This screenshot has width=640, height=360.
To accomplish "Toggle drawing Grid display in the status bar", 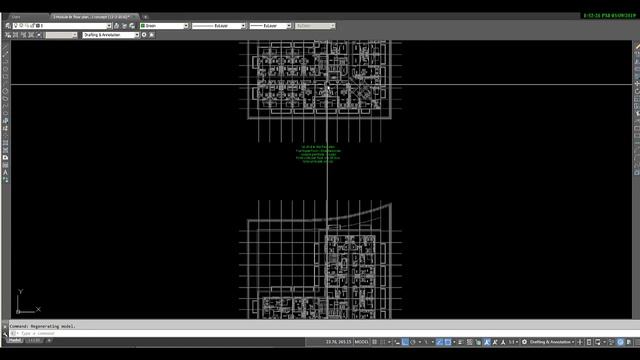I will [374, 342].
